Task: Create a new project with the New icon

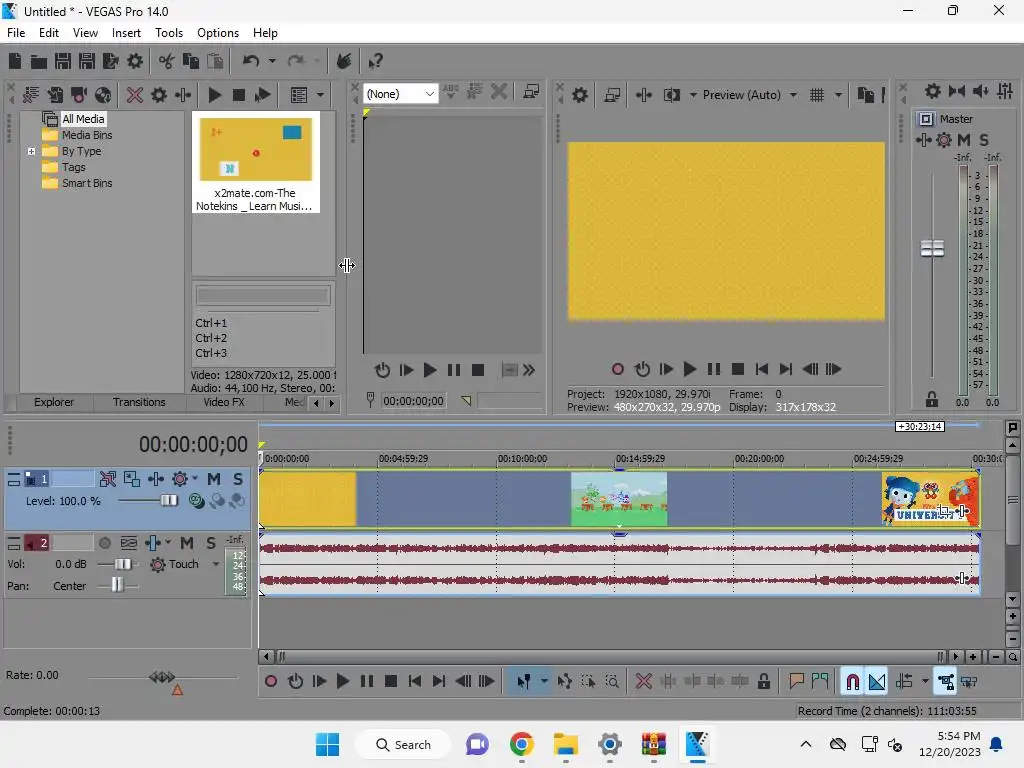Action: [14, 61]
